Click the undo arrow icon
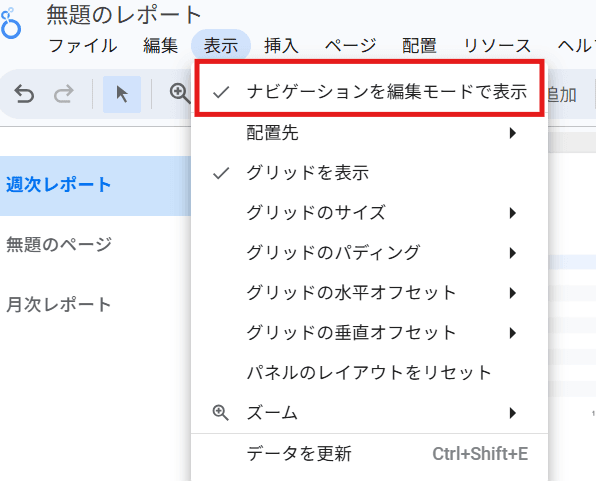Screen dimensions: 596x481 click(24, 94)
